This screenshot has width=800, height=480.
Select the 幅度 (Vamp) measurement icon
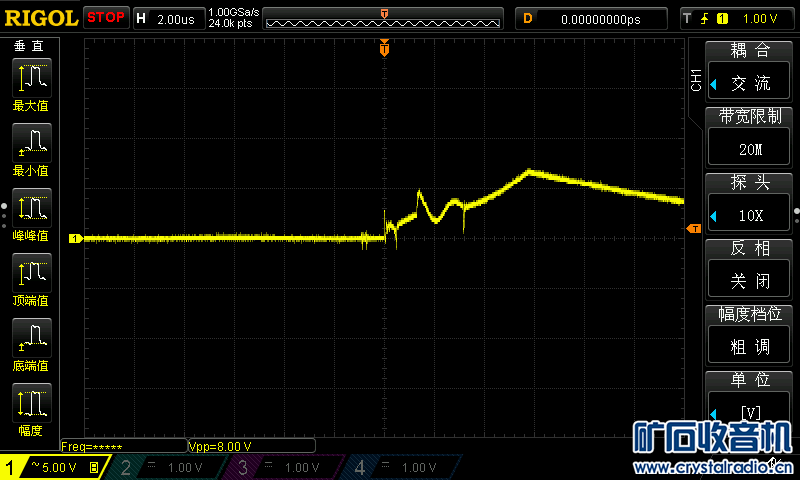31,402
